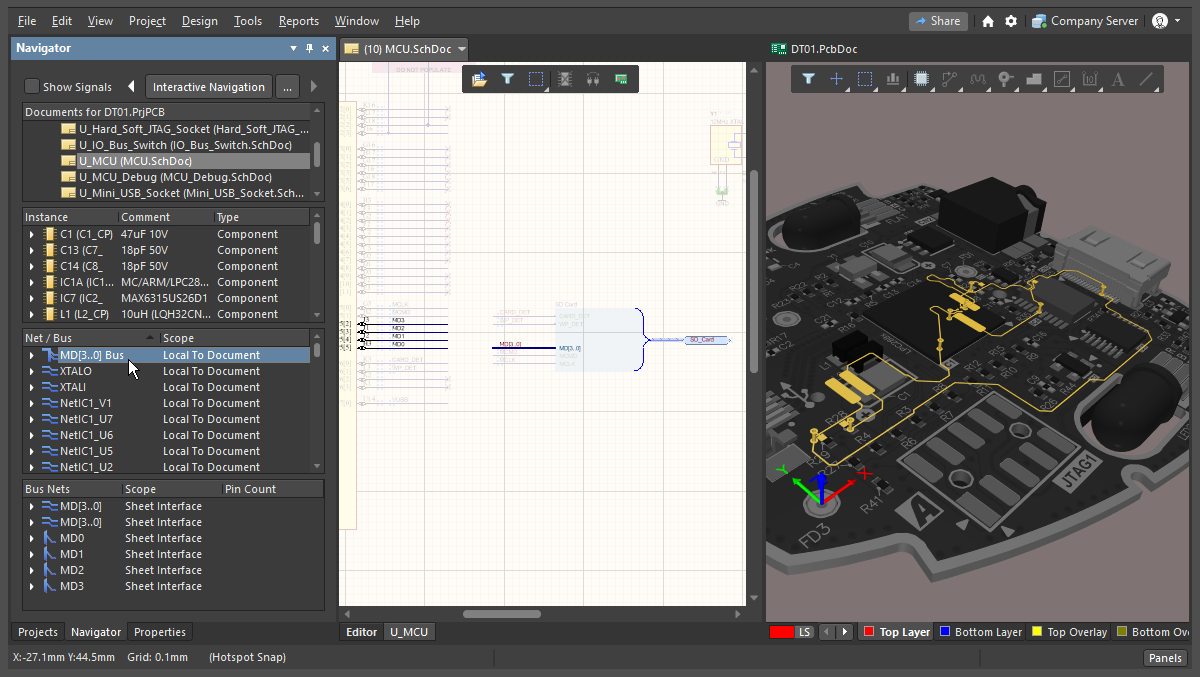The image size is (1200, 677).
Task: Switch to the Properties panel tab
Action: tap(160, 632)
